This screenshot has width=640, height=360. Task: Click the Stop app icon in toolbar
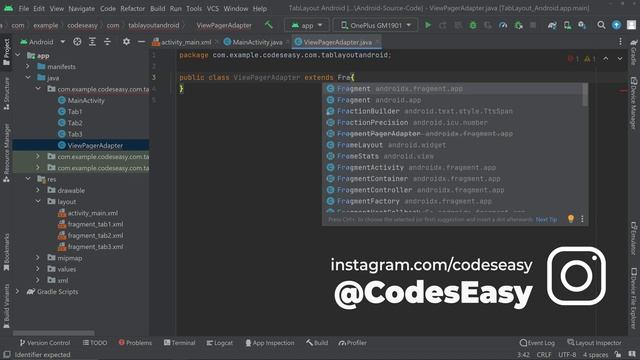[533, 25]
